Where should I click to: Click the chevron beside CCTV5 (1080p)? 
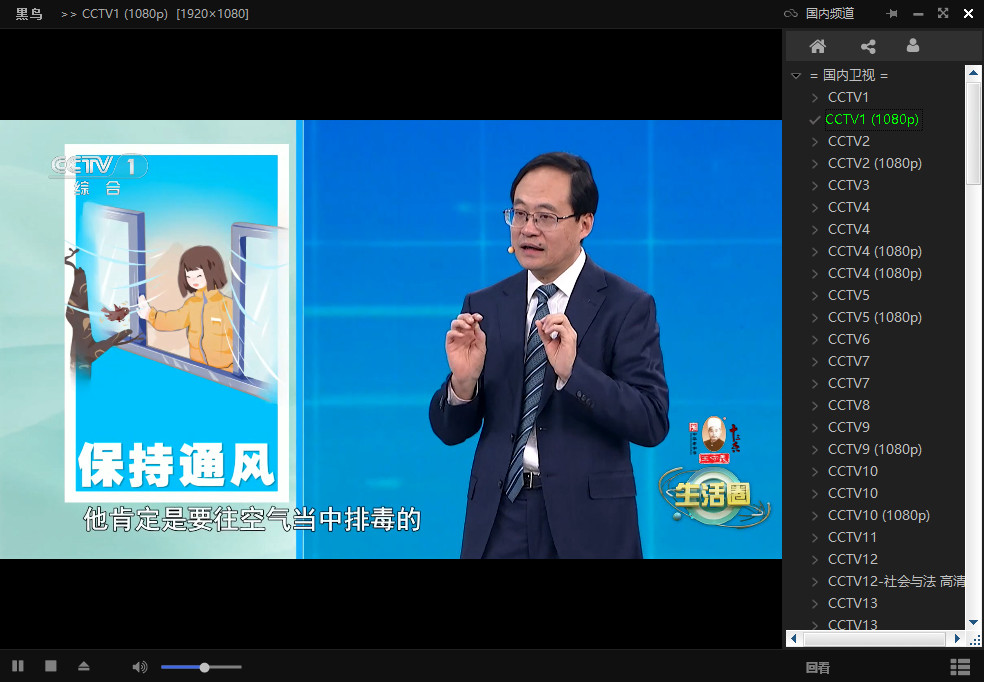815,317
